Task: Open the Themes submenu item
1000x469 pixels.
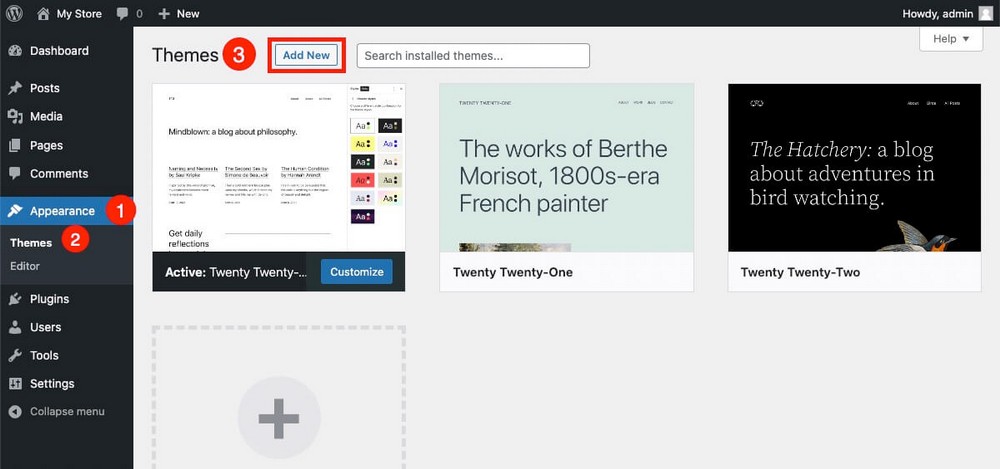Action: pos(31,242)
